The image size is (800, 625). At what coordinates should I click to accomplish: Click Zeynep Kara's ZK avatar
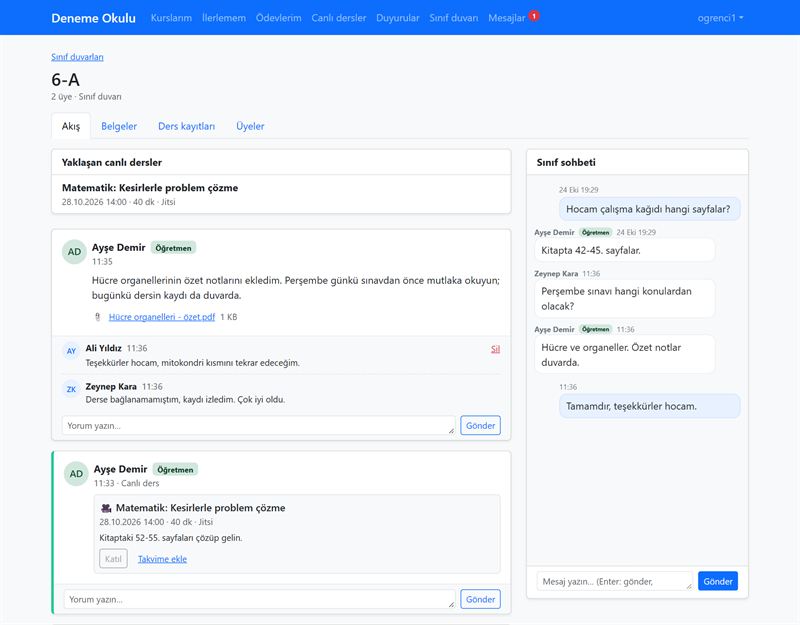(71, 389)
